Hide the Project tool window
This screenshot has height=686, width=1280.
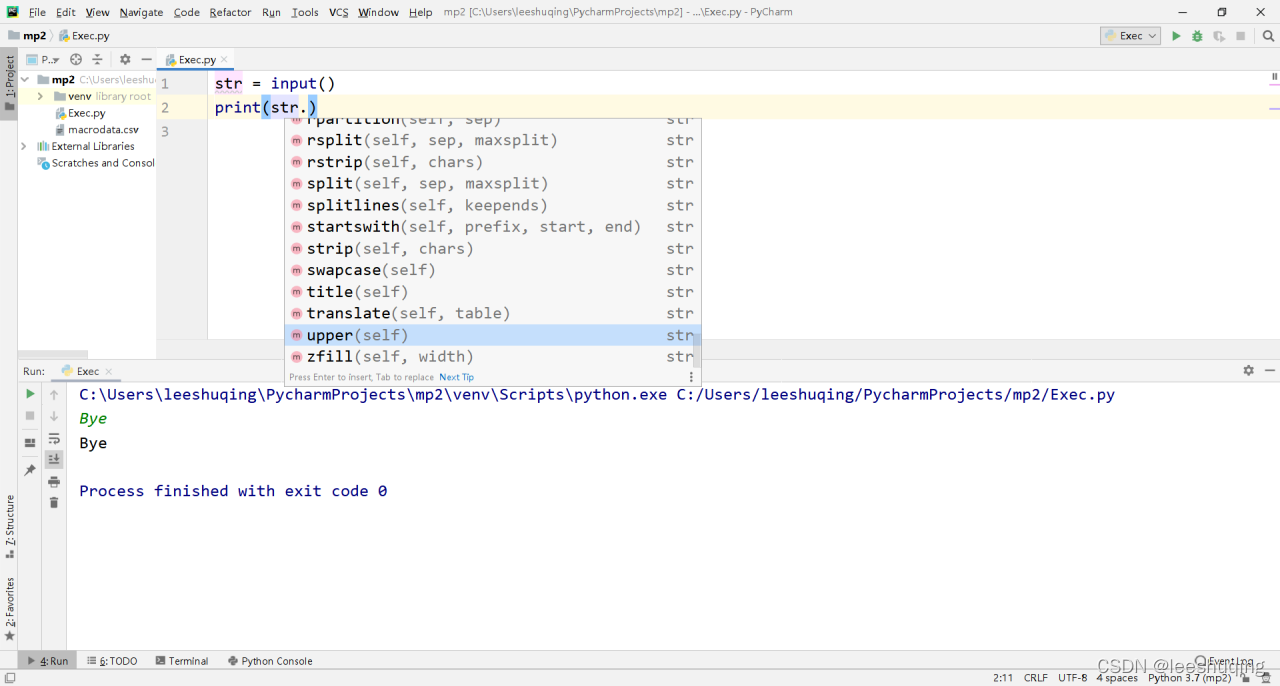pyautogui.click(x=146, y=60)
